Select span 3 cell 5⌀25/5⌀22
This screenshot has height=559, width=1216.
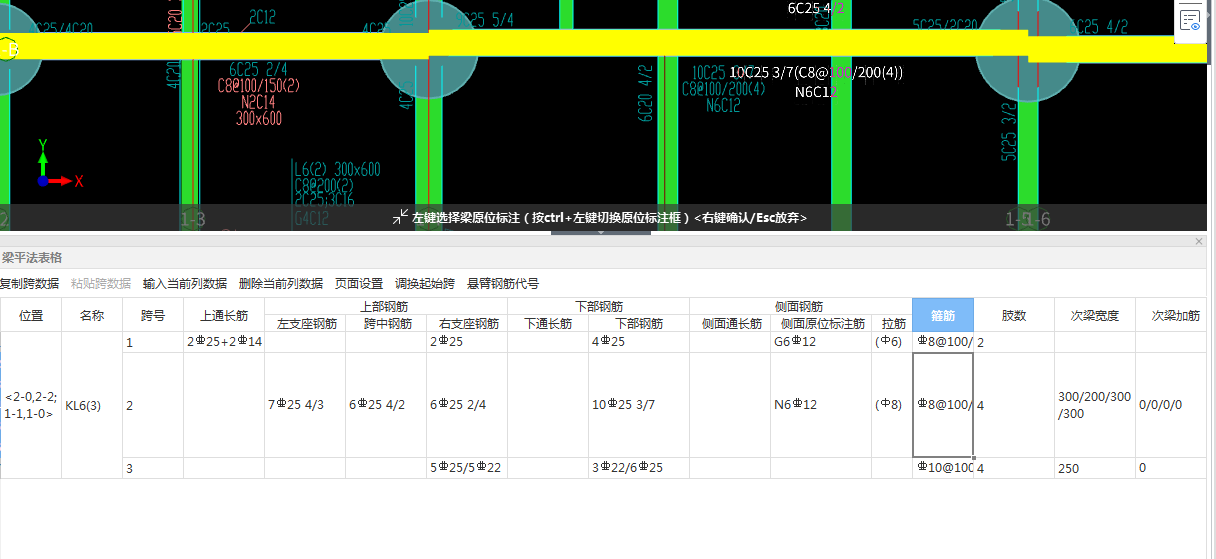467,468
